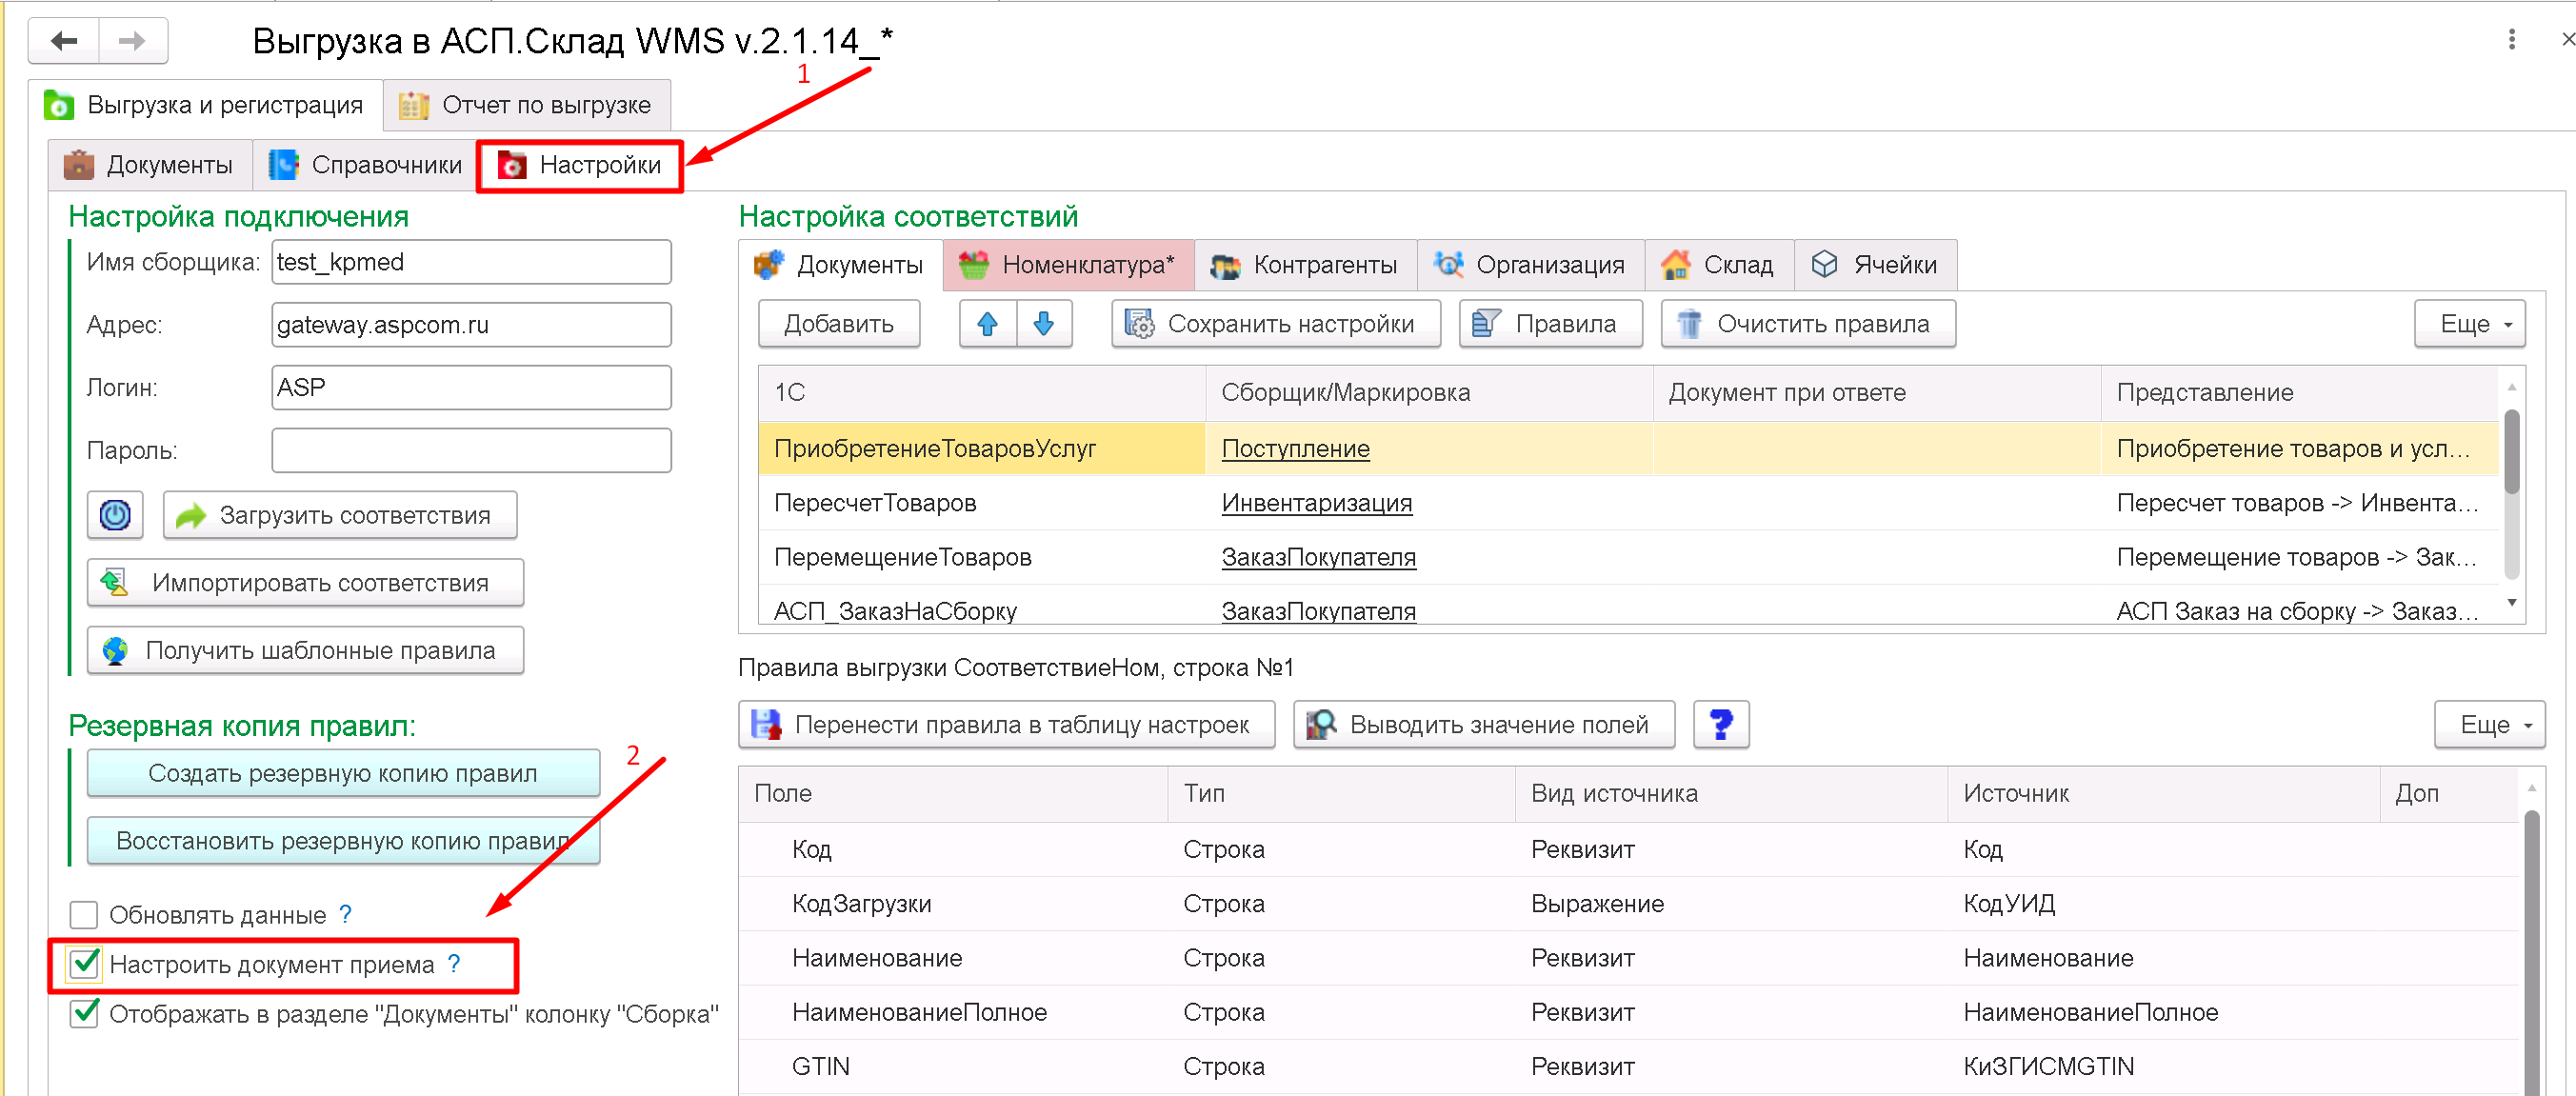
Task: Click Создать резервную копию правил
Action: click(x=343, y=774)
